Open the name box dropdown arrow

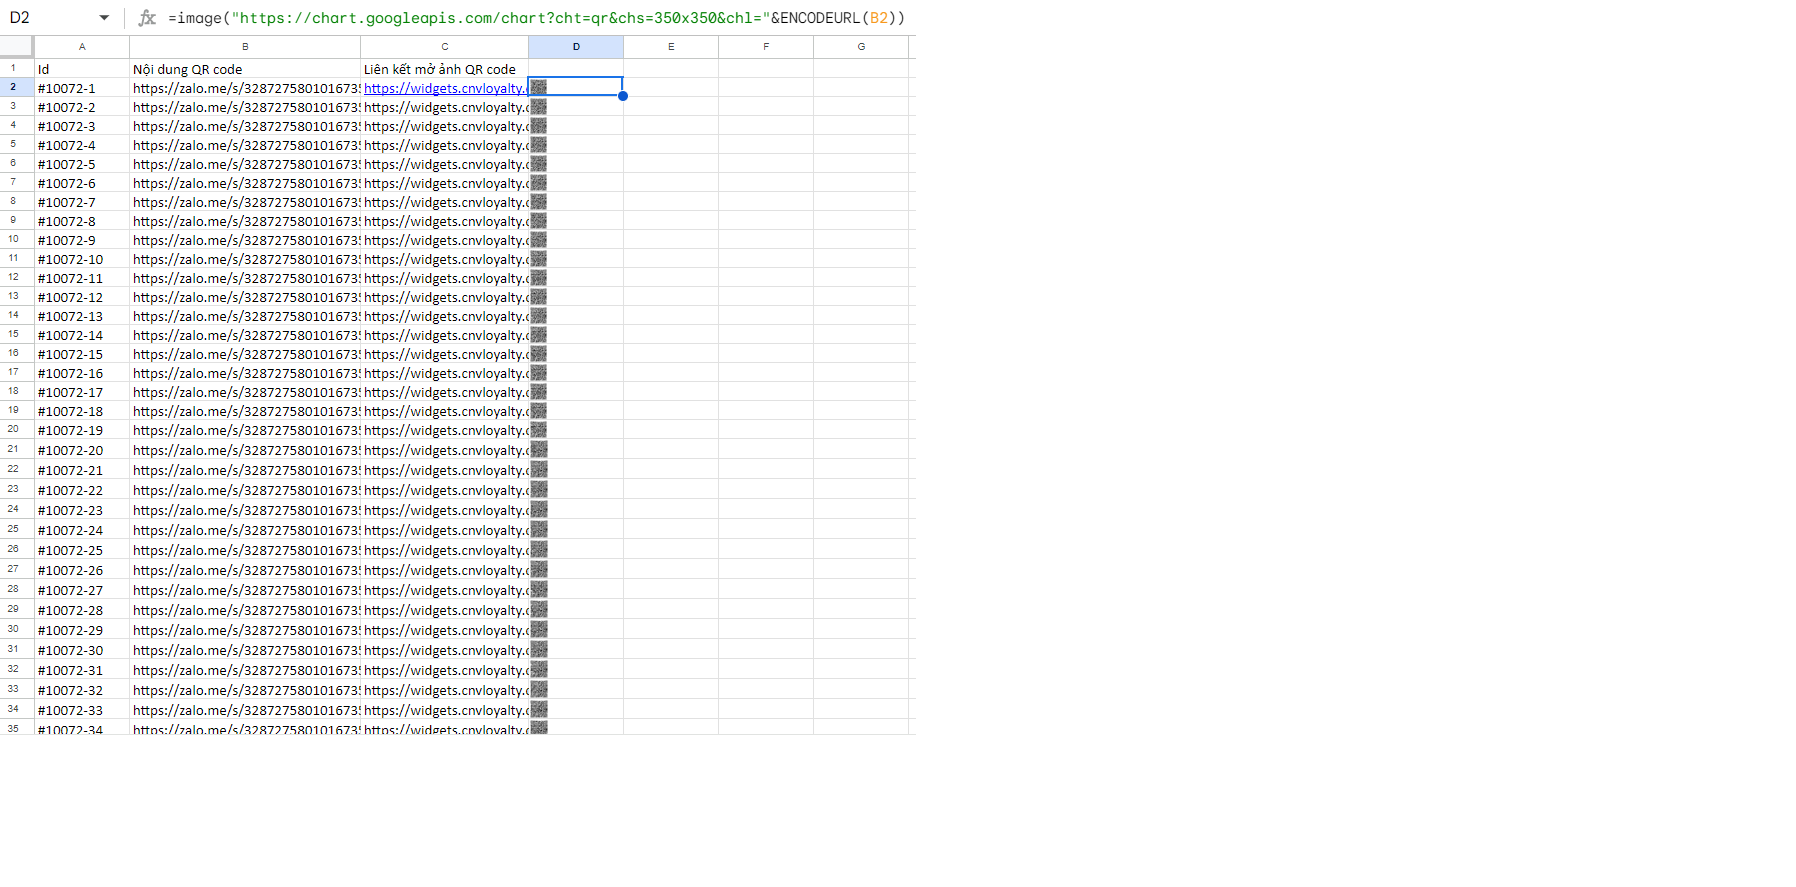point(104,18)
